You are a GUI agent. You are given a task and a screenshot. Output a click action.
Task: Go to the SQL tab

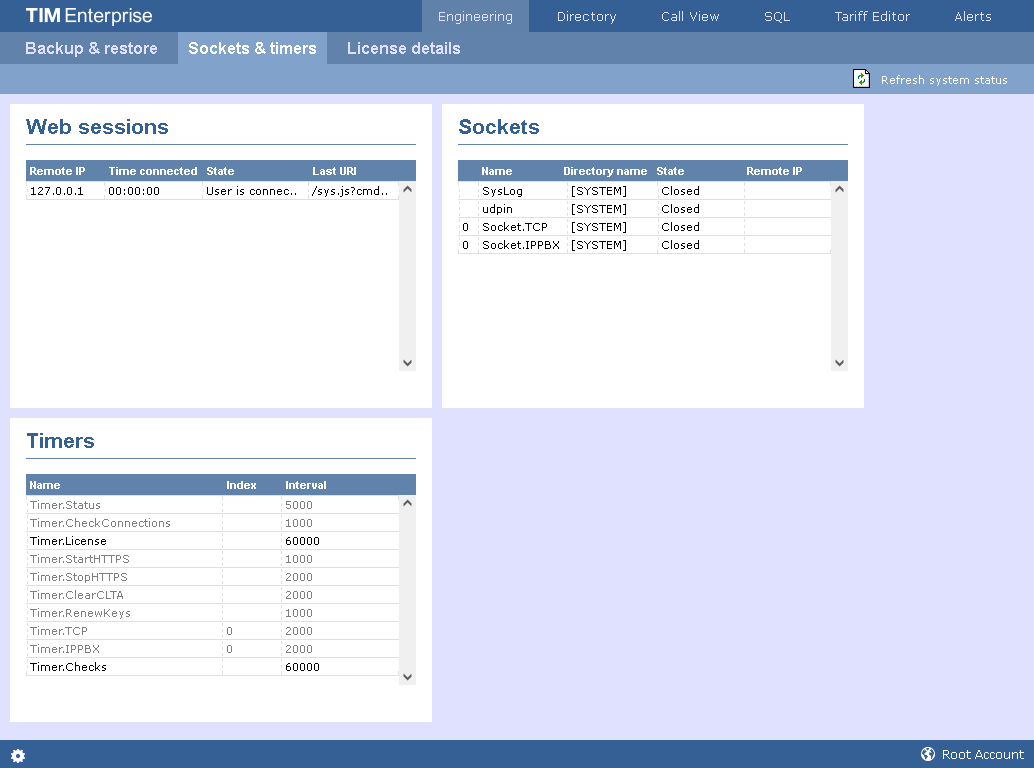[777, 16]
